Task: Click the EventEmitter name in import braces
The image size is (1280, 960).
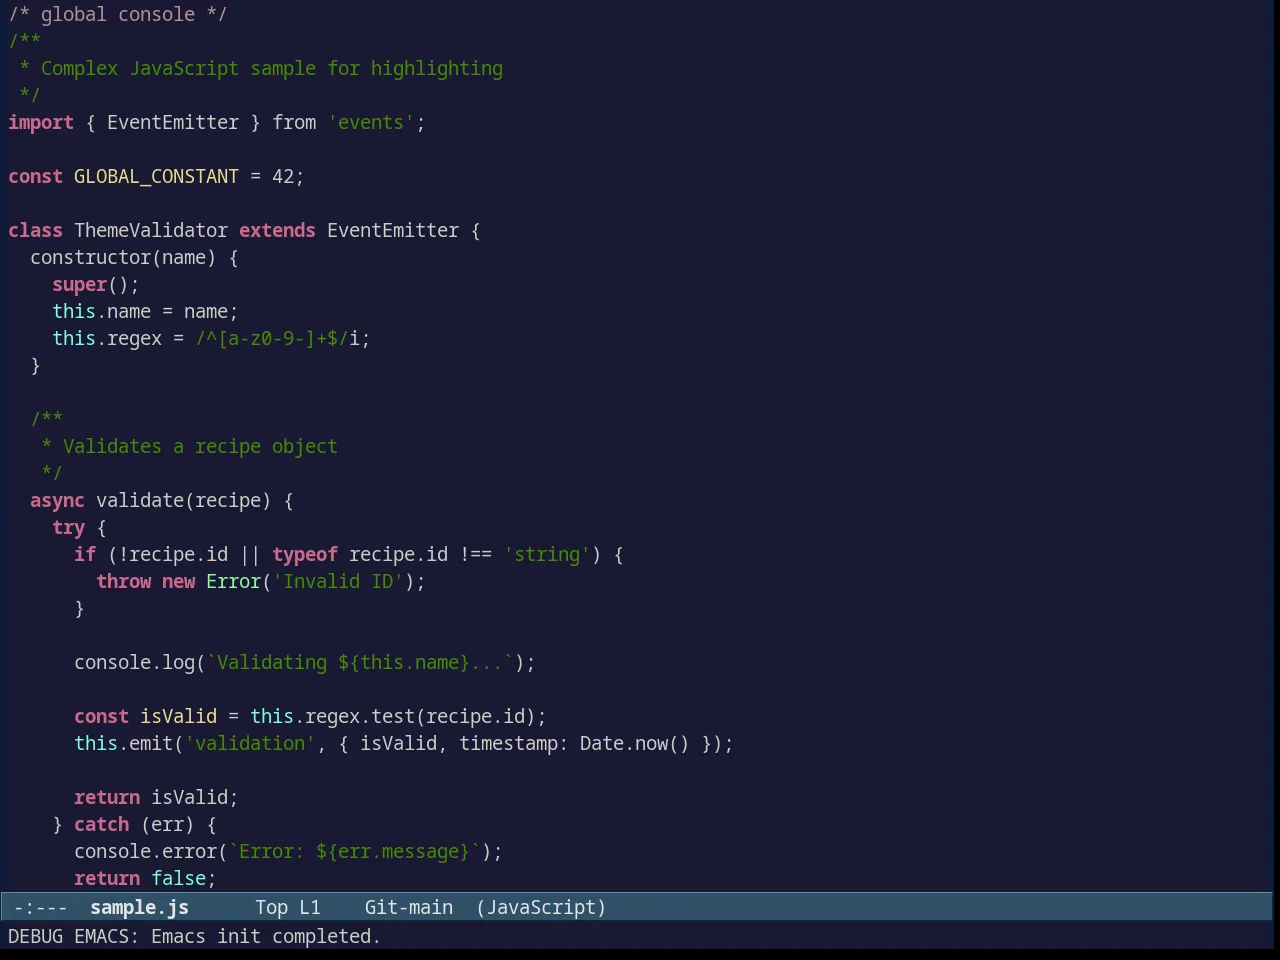Action: [173, 122]
